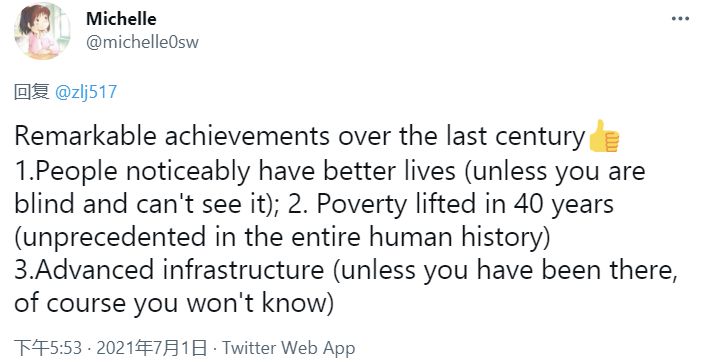Click the display name Michelle

click(x=121, y=19)
